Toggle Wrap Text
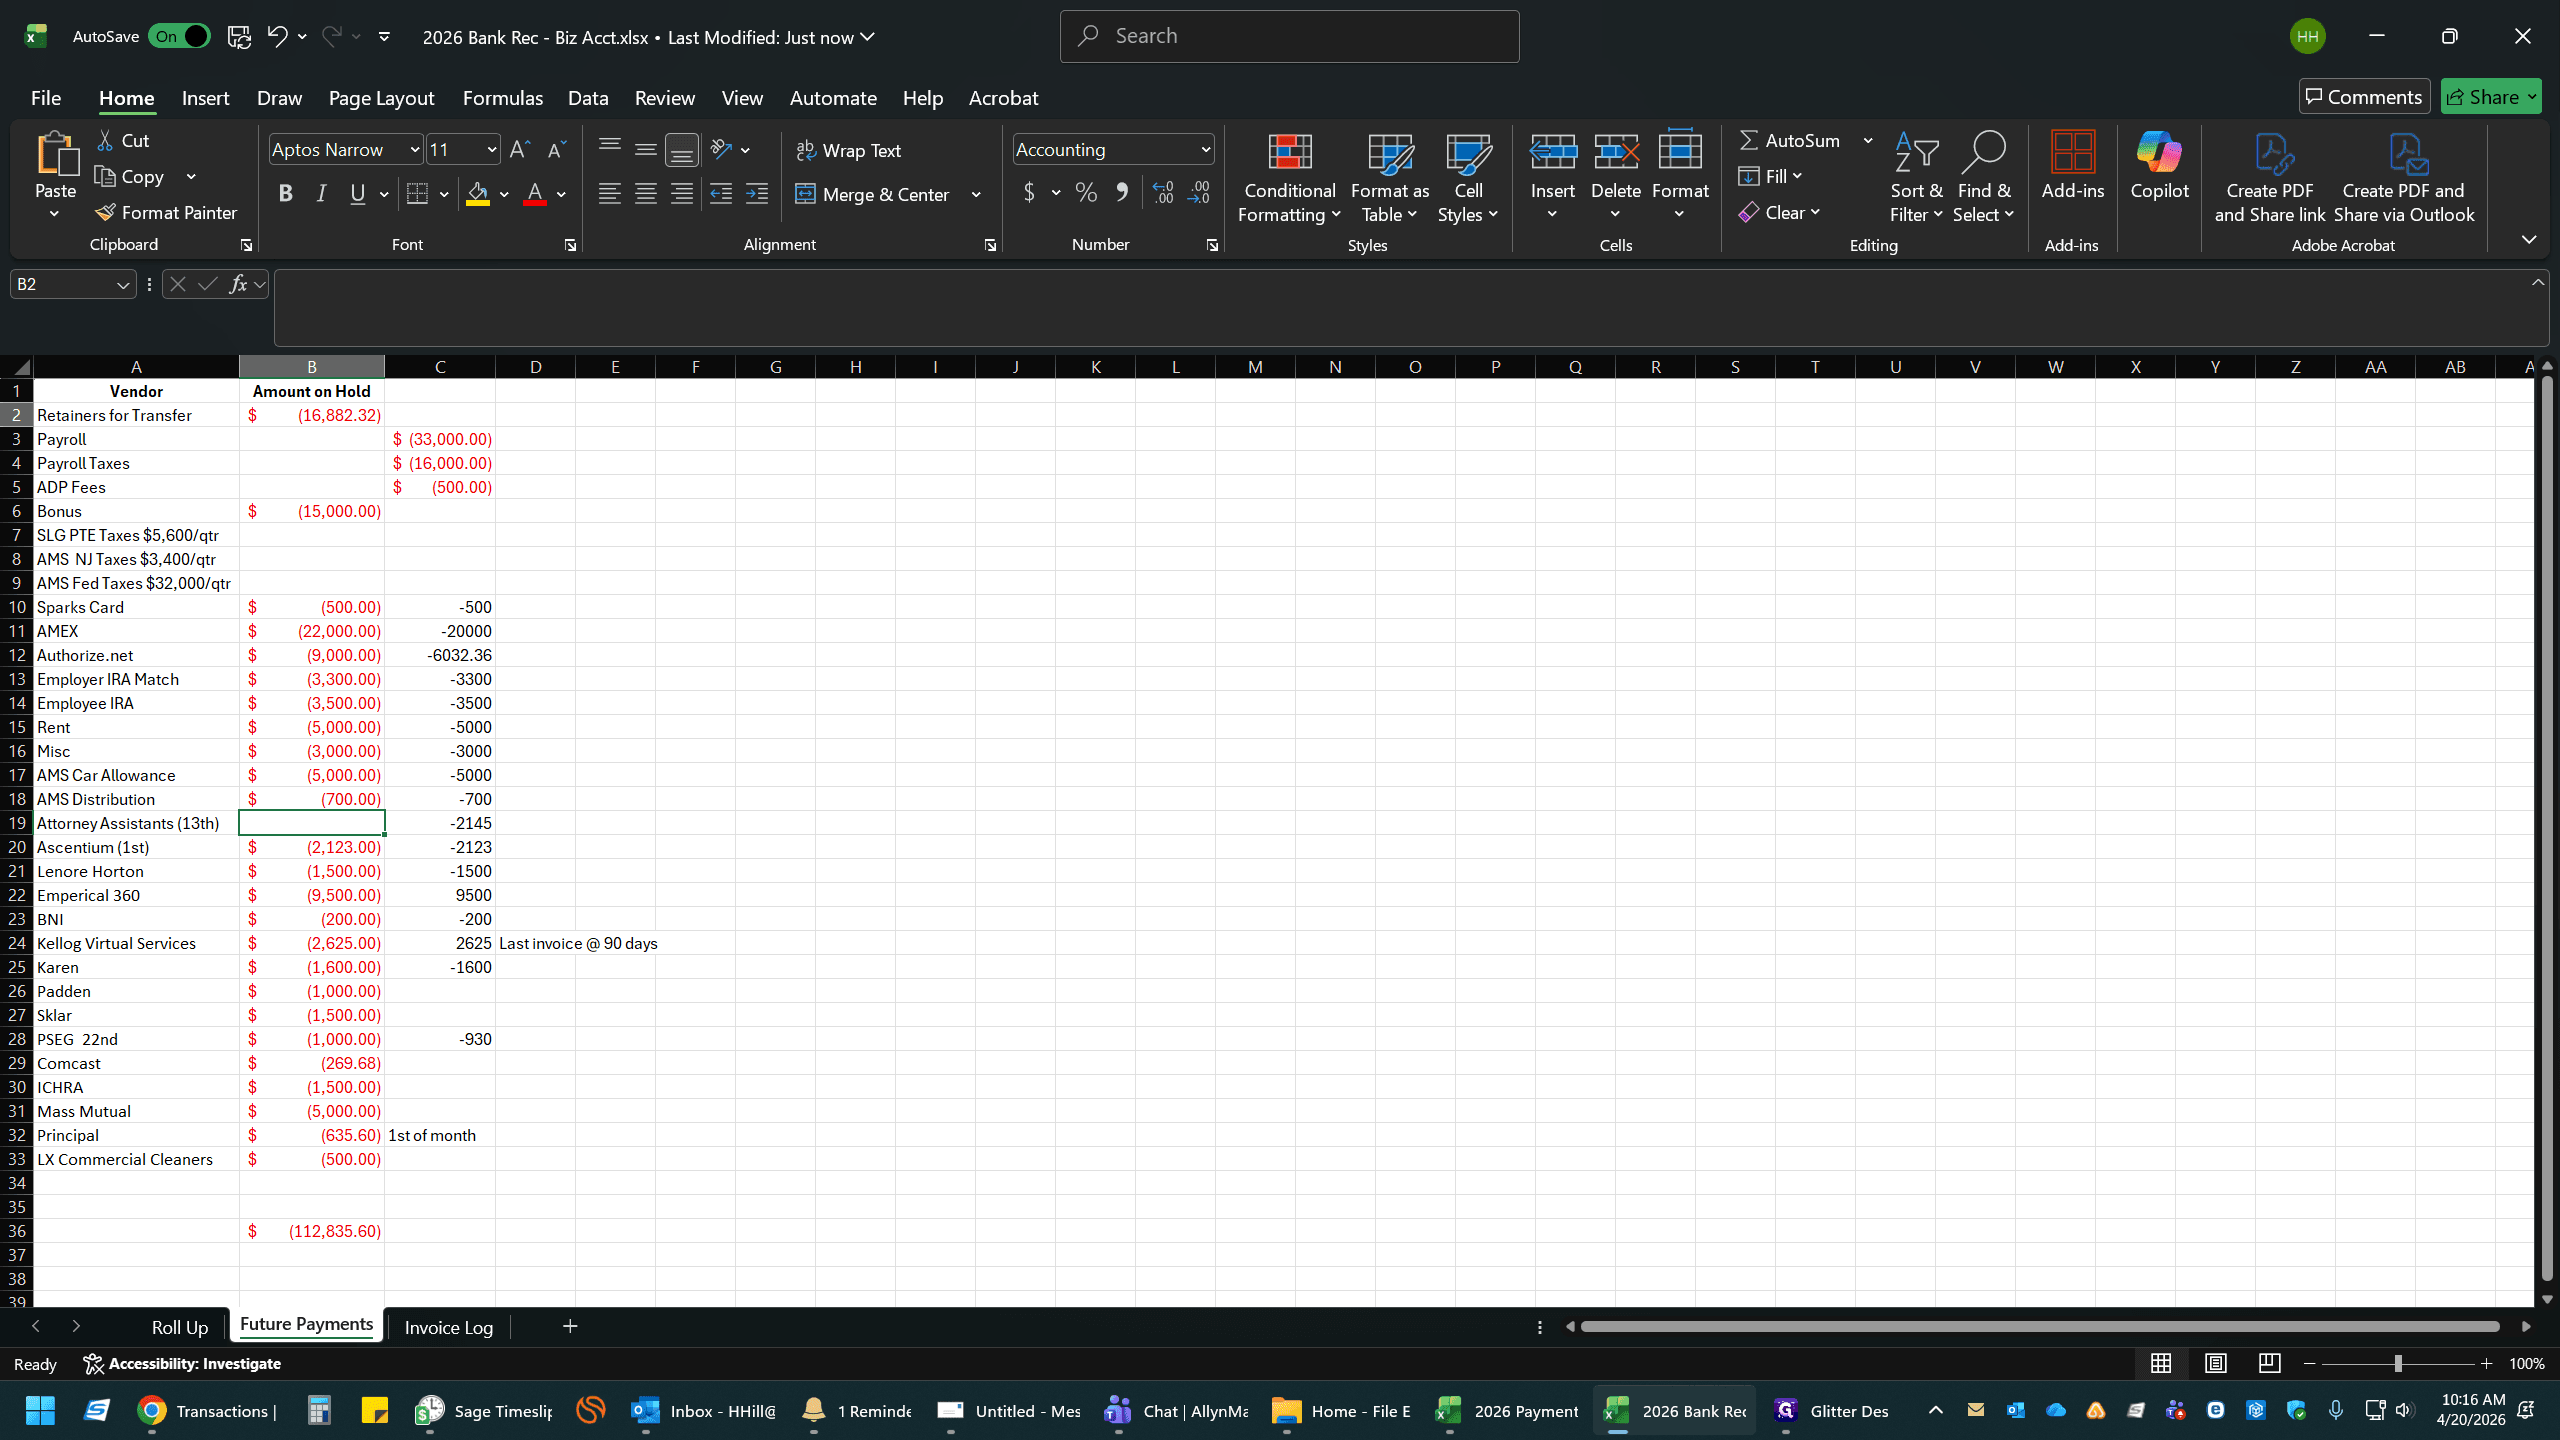This screenshot has width=2560, height=1440. point(848,150)
